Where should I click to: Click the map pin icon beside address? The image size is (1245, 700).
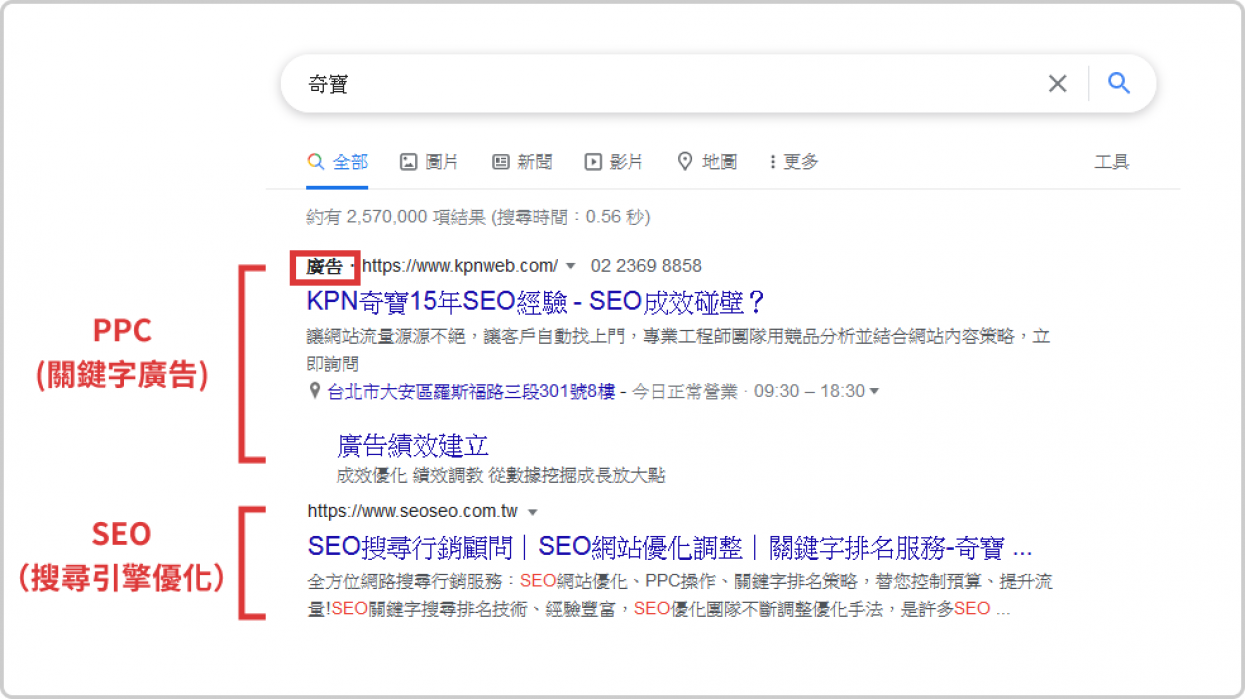[315, 391]
